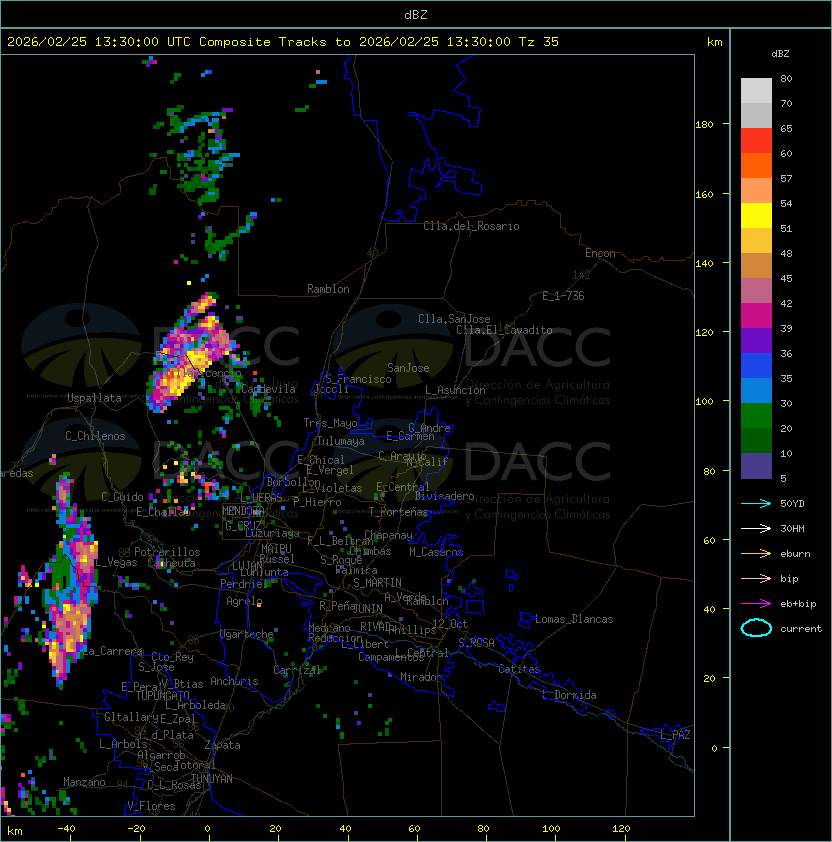Click the Ramblon map label
Viewport: 832px width, 842px height.
328,289
